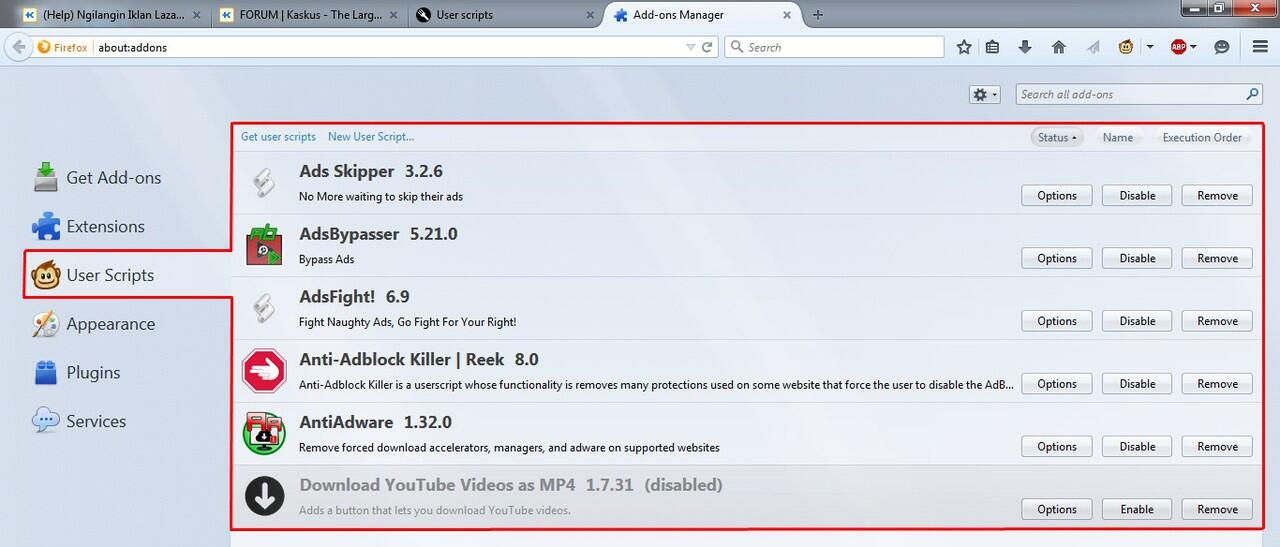
Task: Switch to the User scripts tab
Action: [505, 15]
